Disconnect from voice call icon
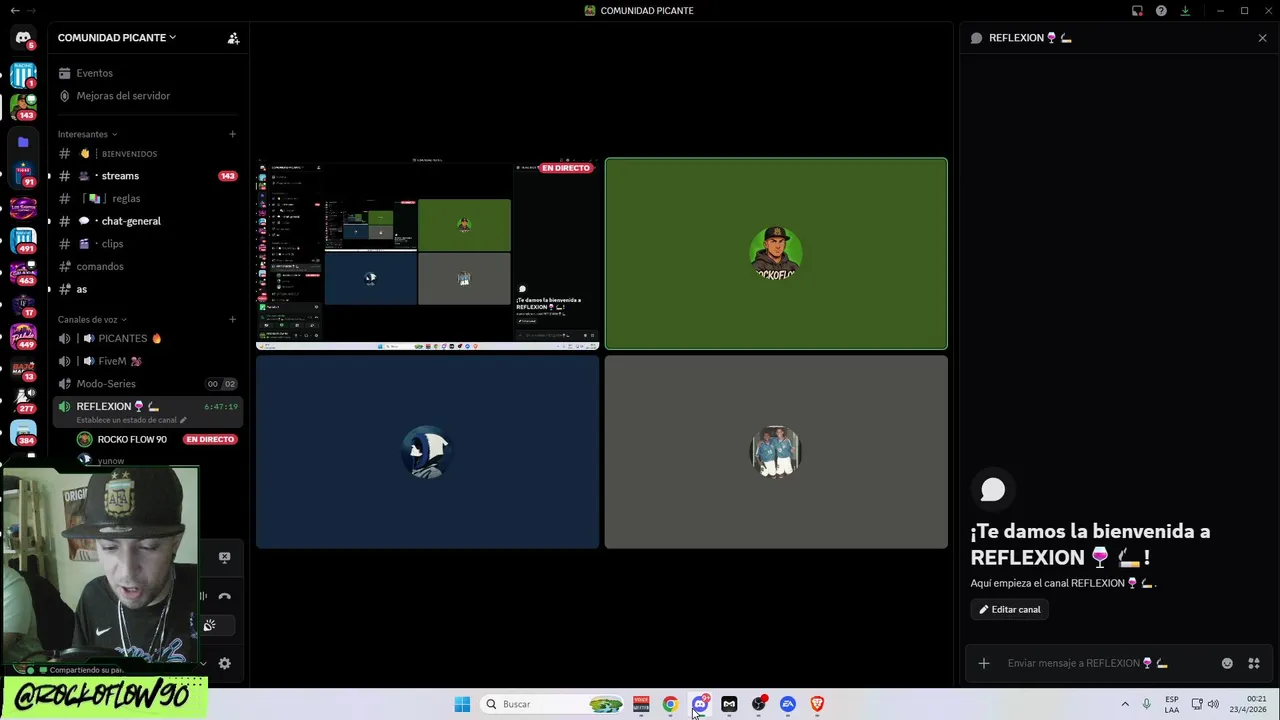 pos(224,597)
